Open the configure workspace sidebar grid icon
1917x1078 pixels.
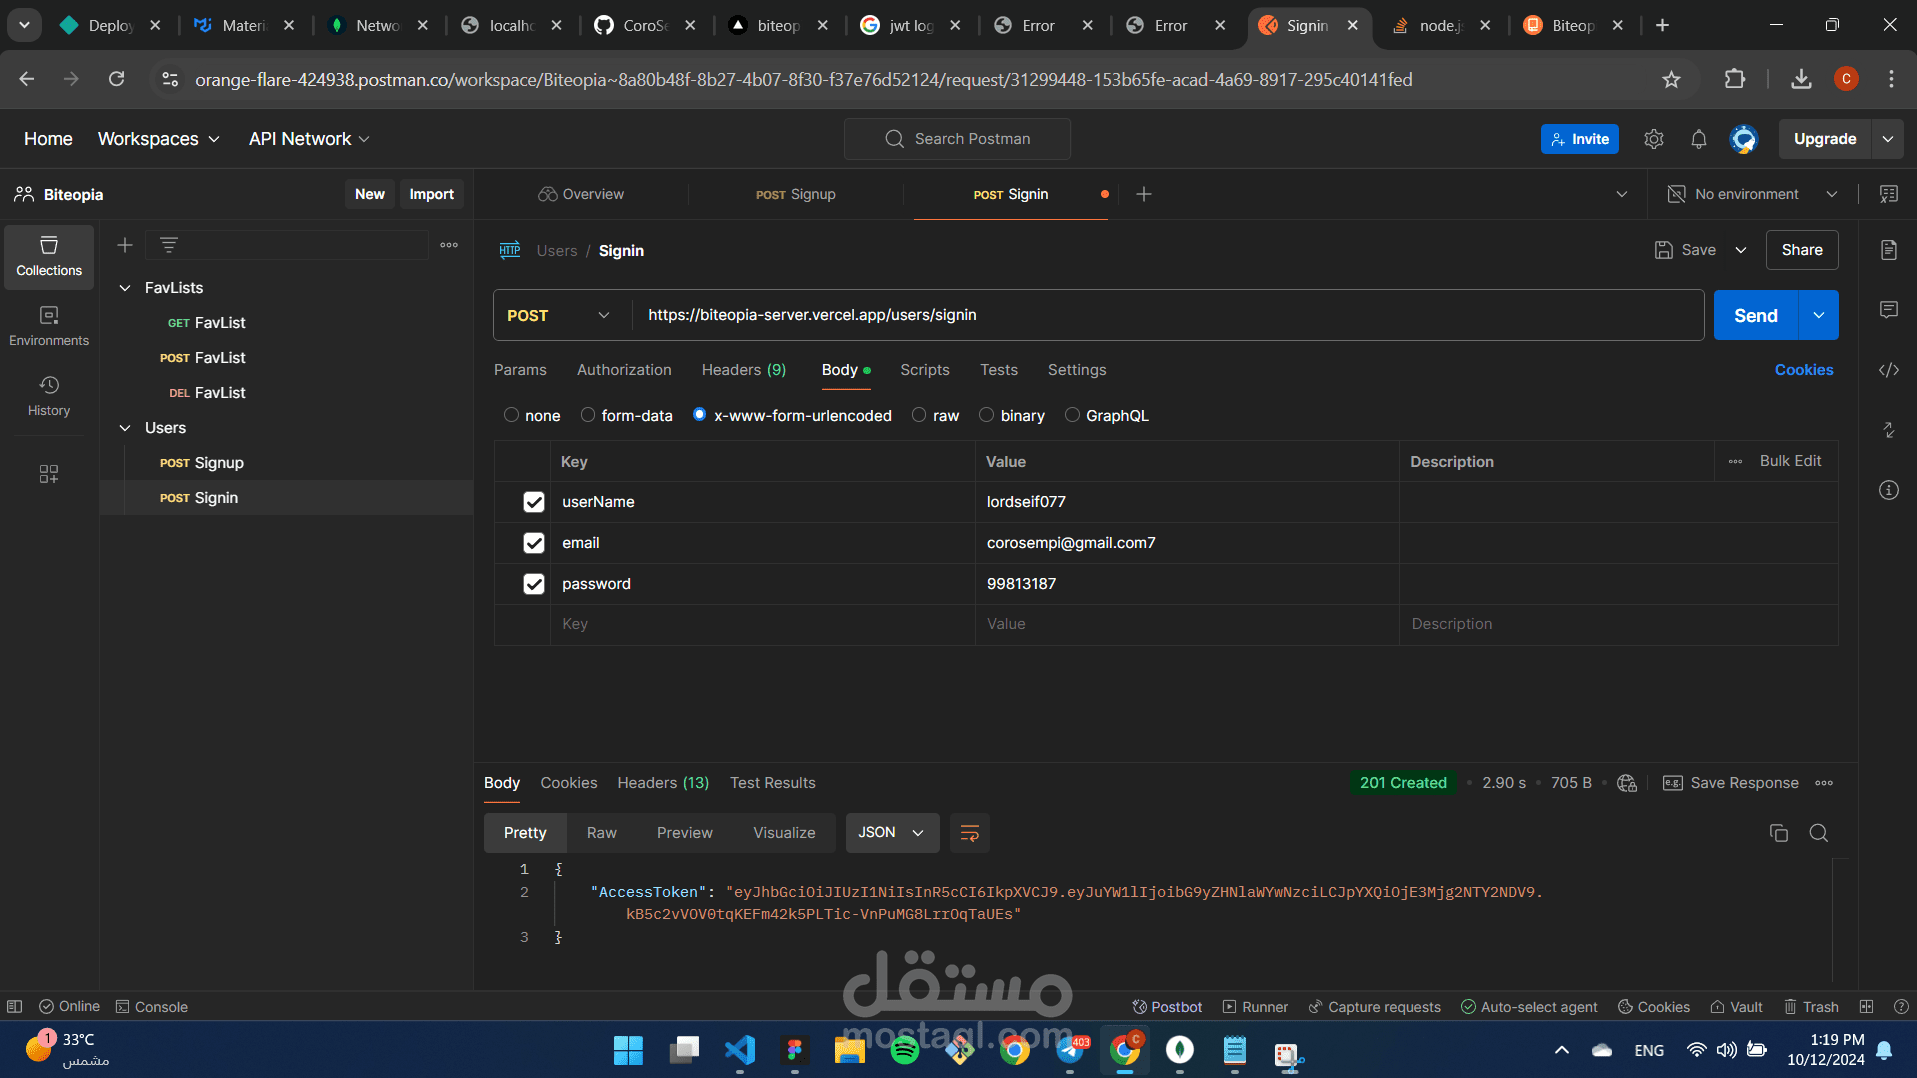tap(49, 473)
